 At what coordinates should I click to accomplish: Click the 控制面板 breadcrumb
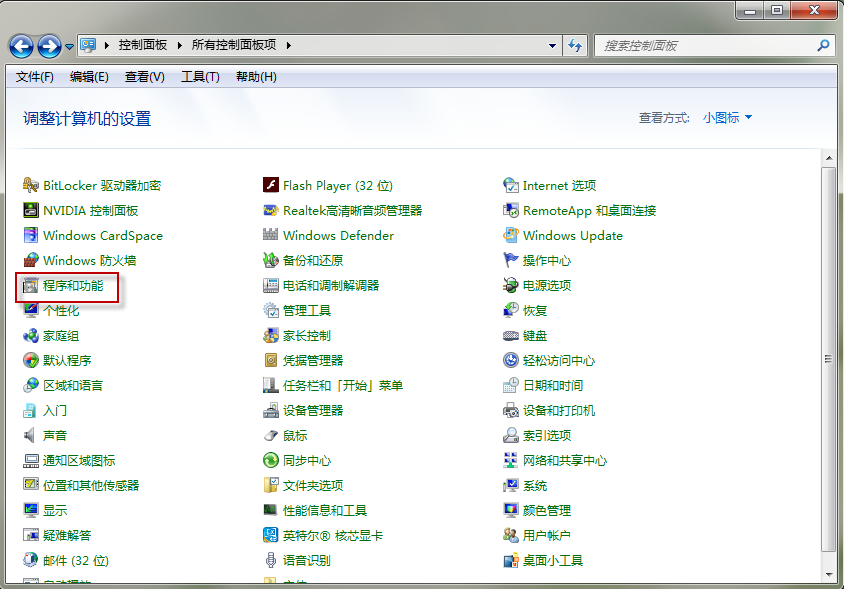click(143, 45)
